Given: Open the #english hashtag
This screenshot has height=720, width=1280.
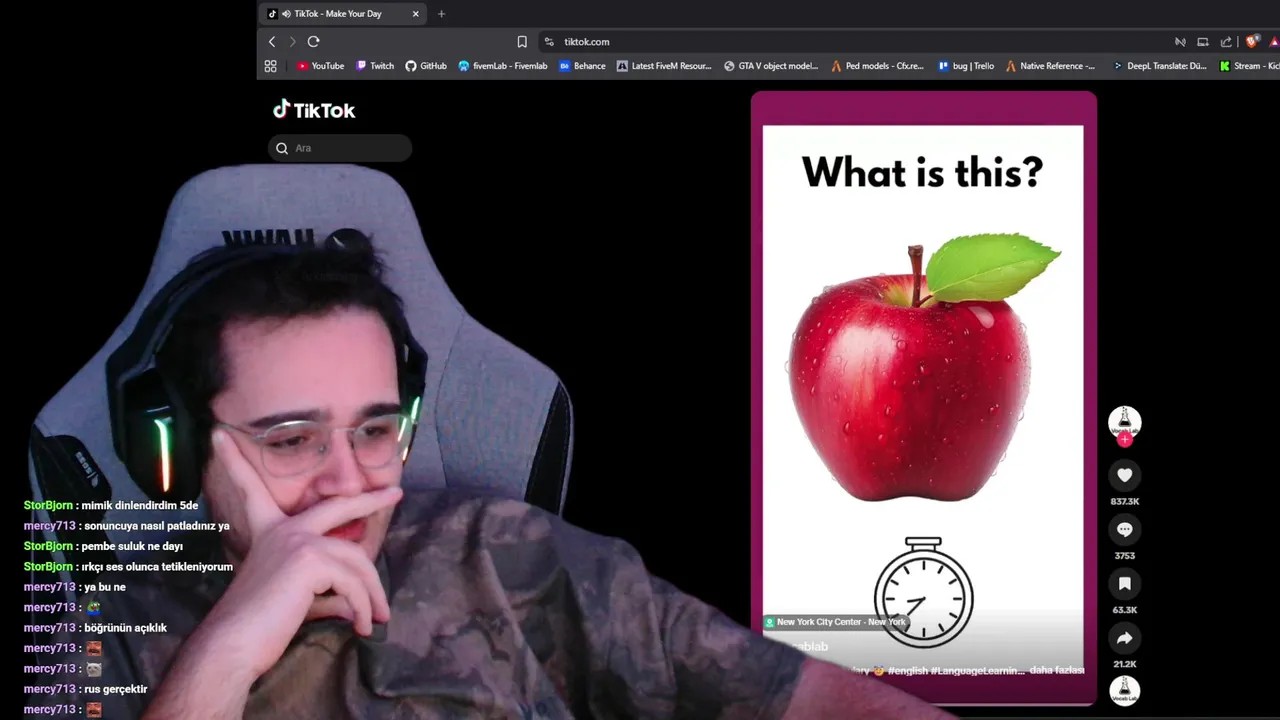Looking at the screenshot, I should point(908,670).
